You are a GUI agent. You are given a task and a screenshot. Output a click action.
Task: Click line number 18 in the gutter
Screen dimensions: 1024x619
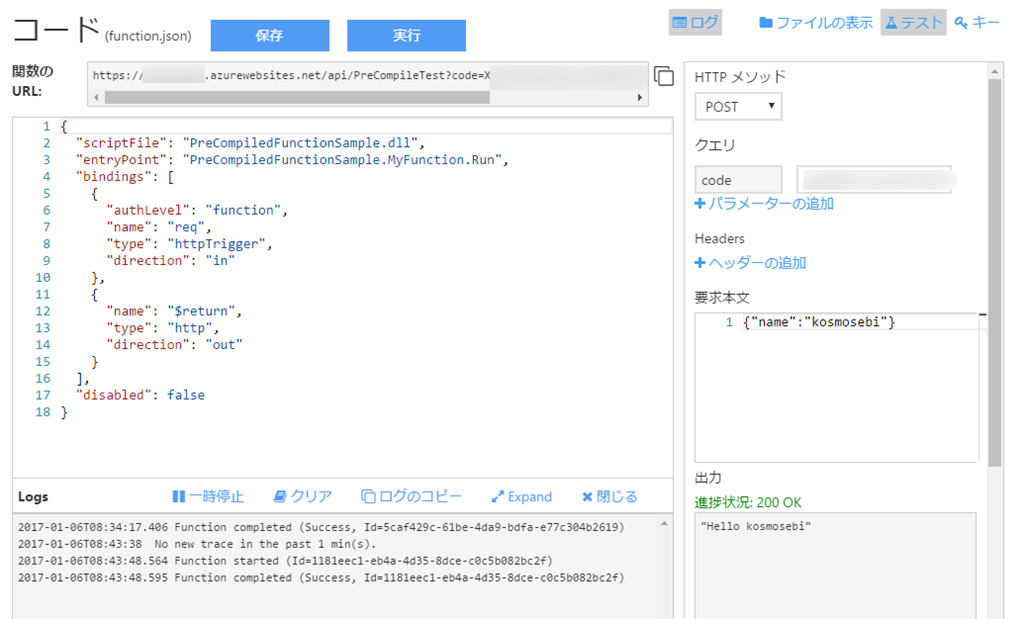point(43,412)
